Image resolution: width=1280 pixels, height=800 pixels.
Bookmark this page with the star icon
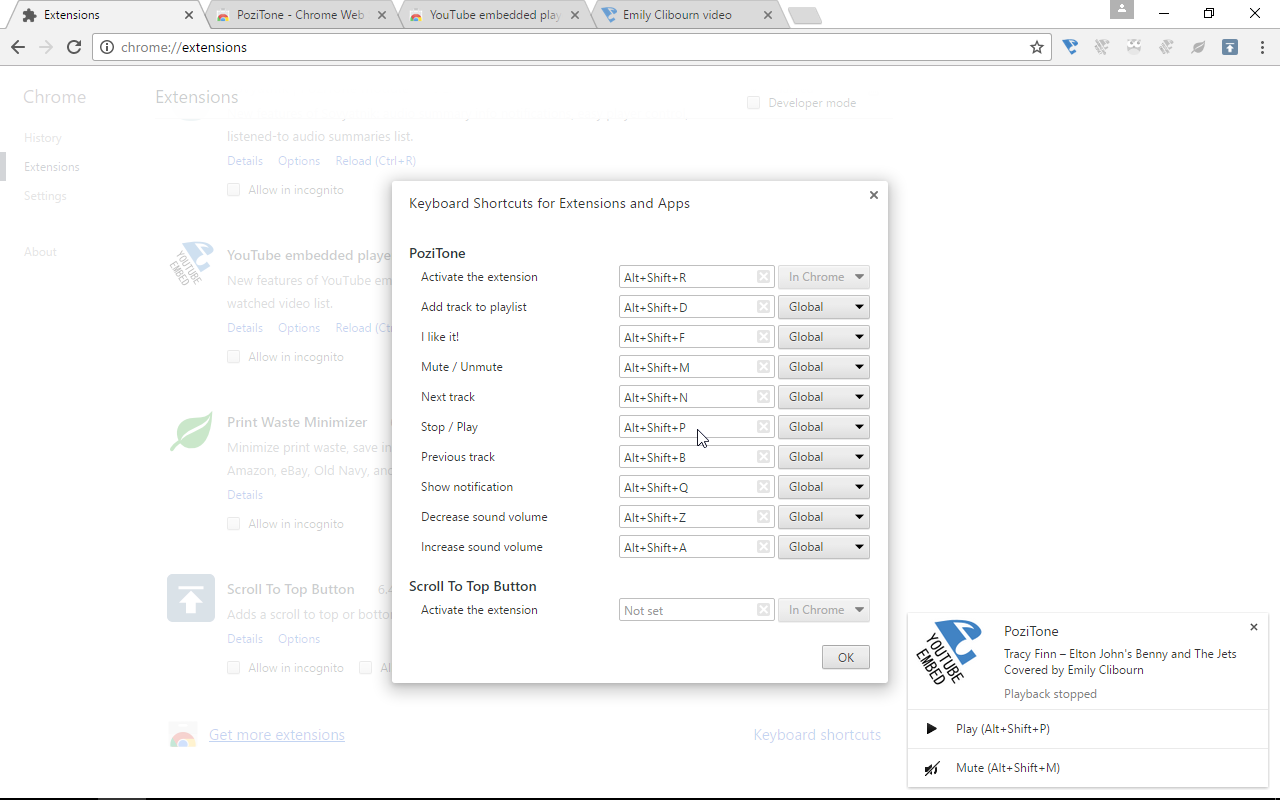coord(1037,47)
